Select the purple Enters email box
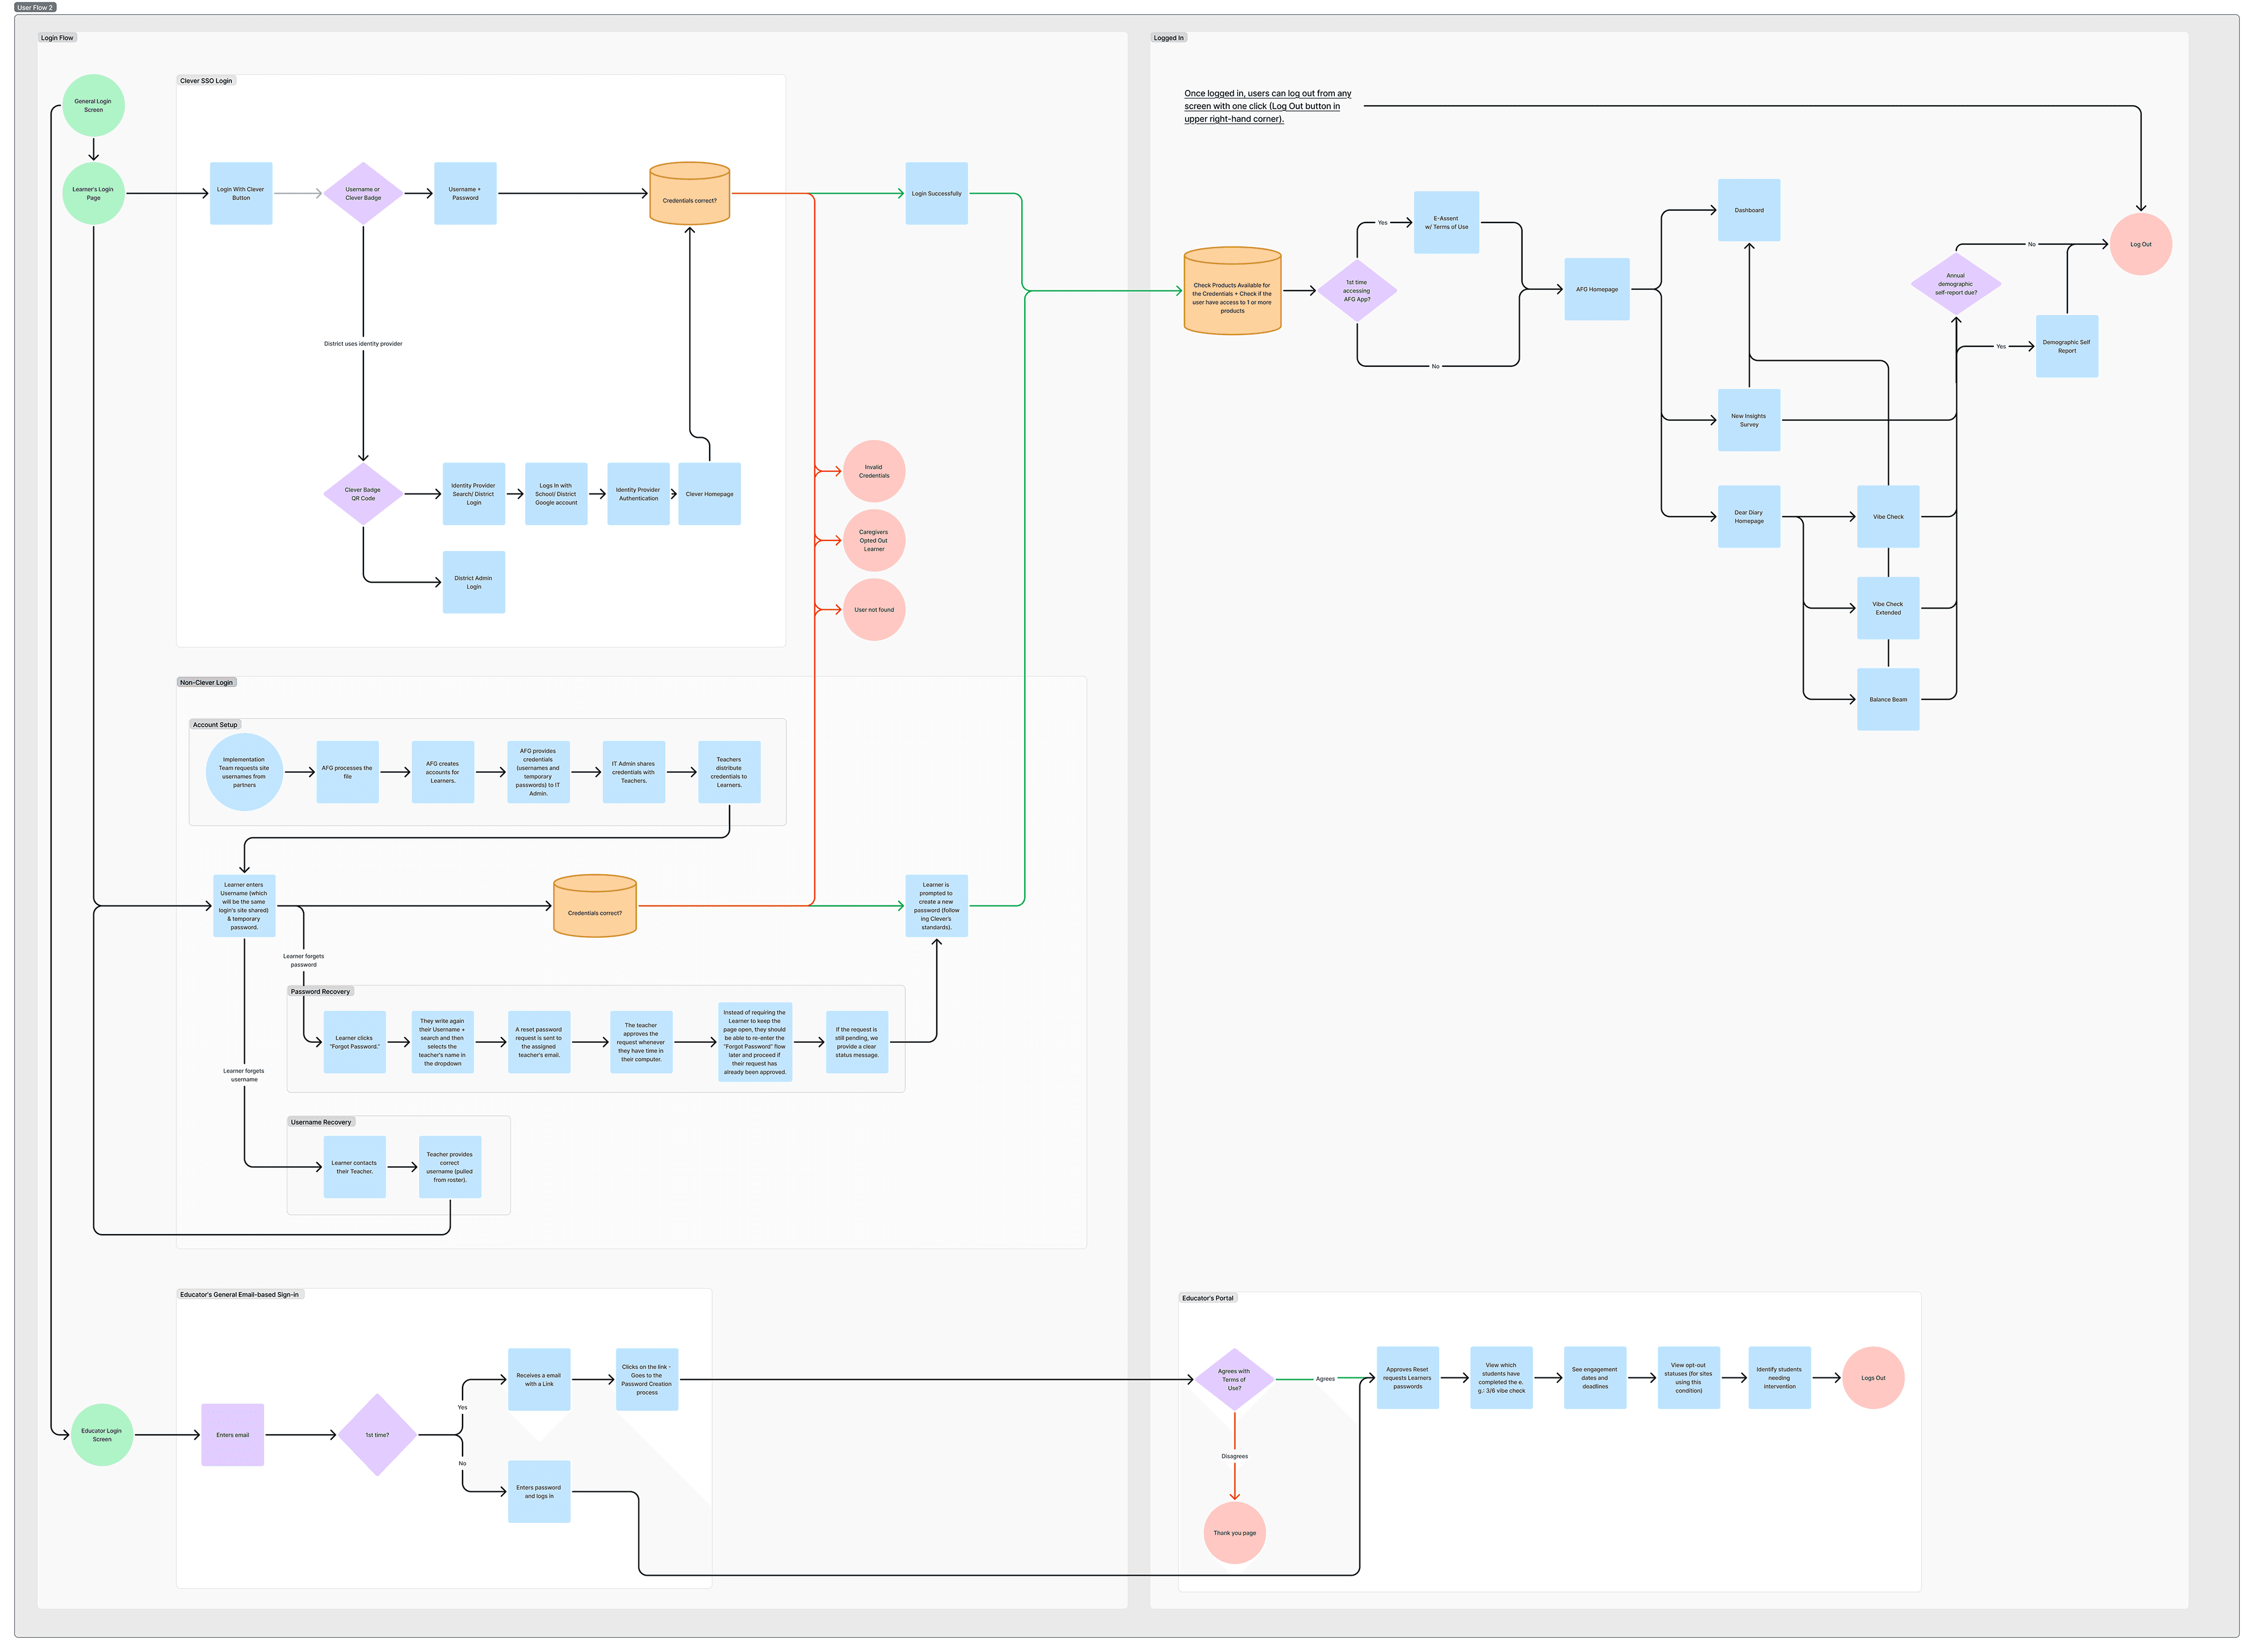Screen dimensions: 2254x1652 click(x=232, y=1434)
